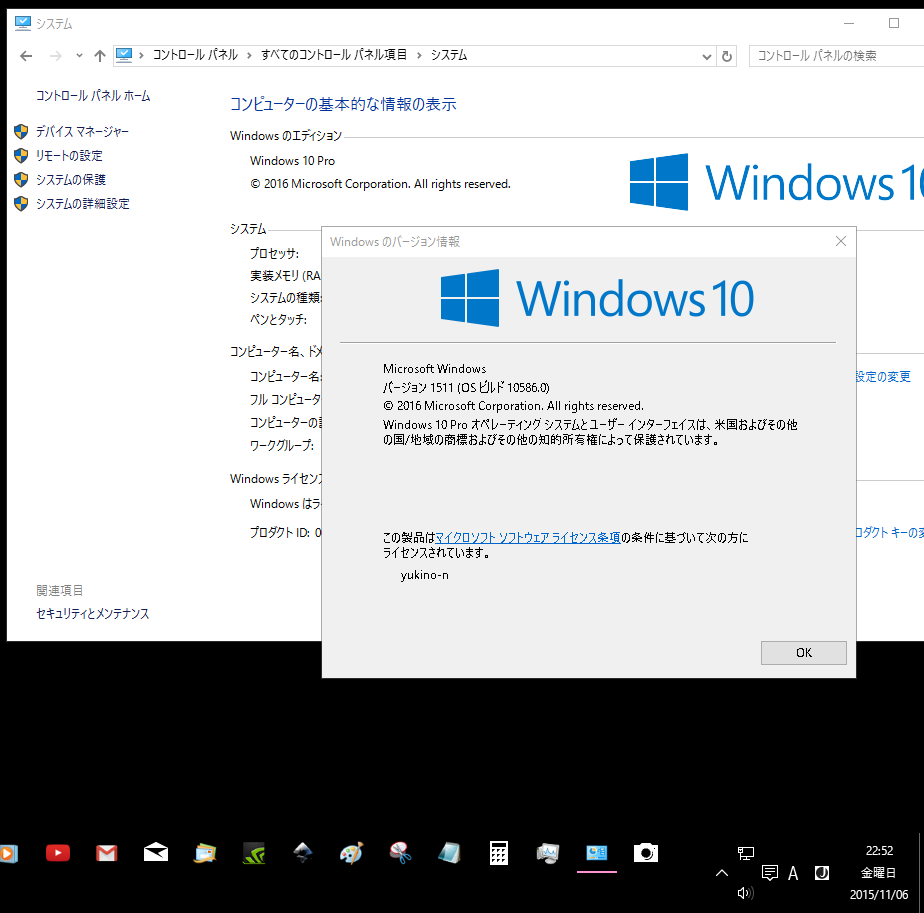
Task: Open the 'マイクロソフト ソフトウェア ライセンス条項' link
Action: (527, 537)
